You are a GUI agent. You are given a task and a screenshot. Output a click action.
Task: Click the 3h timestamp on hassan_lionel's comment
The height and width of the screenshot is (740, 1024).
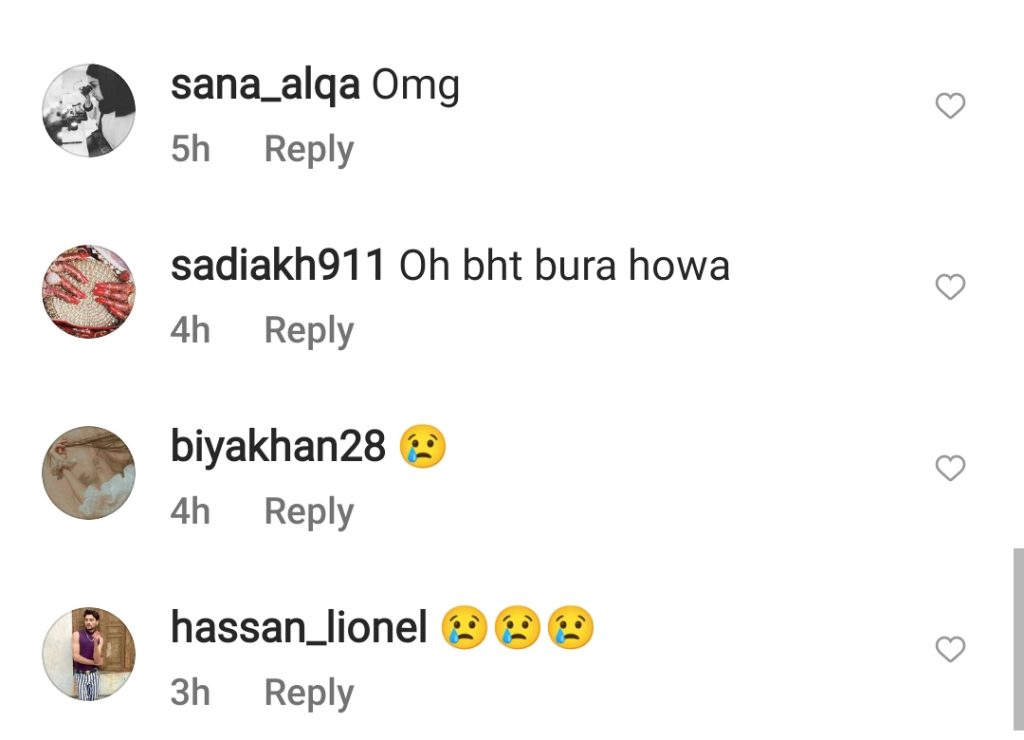(190, 692)
